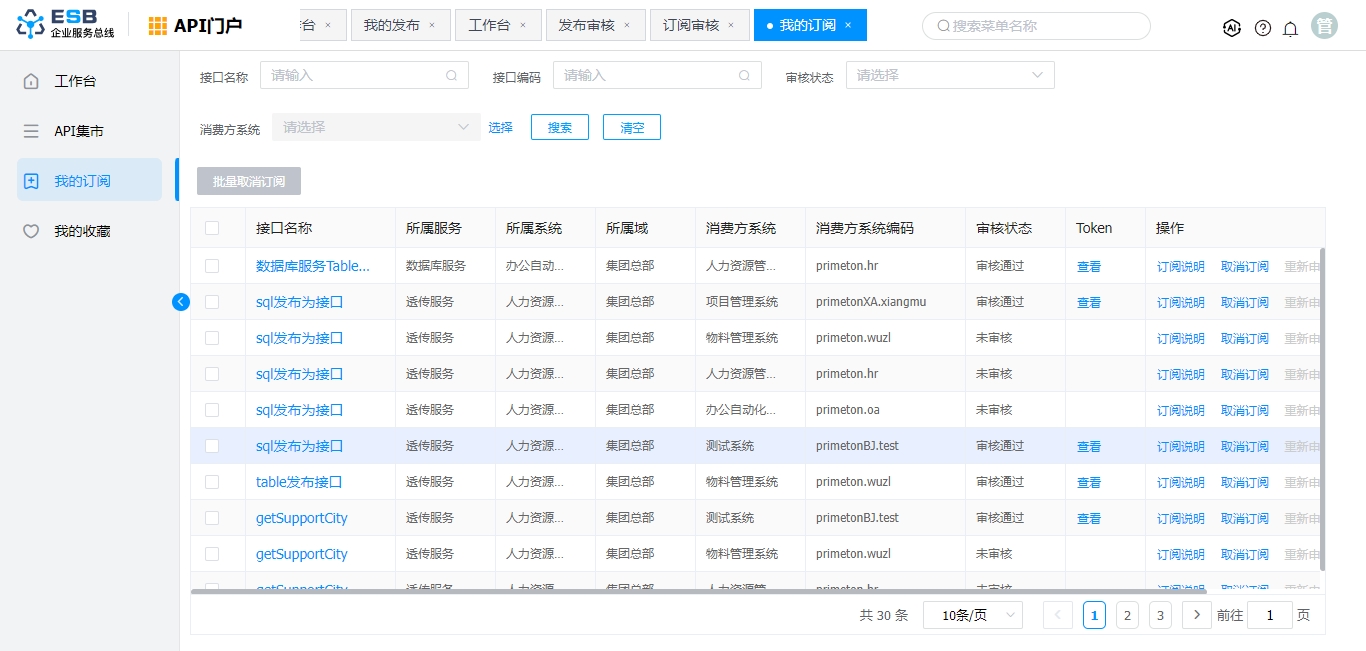Image resolution: width=1366 pixels, height=651 pixels.
Task: Open API集市 in the sidebar
Action: tap(79, 131)
